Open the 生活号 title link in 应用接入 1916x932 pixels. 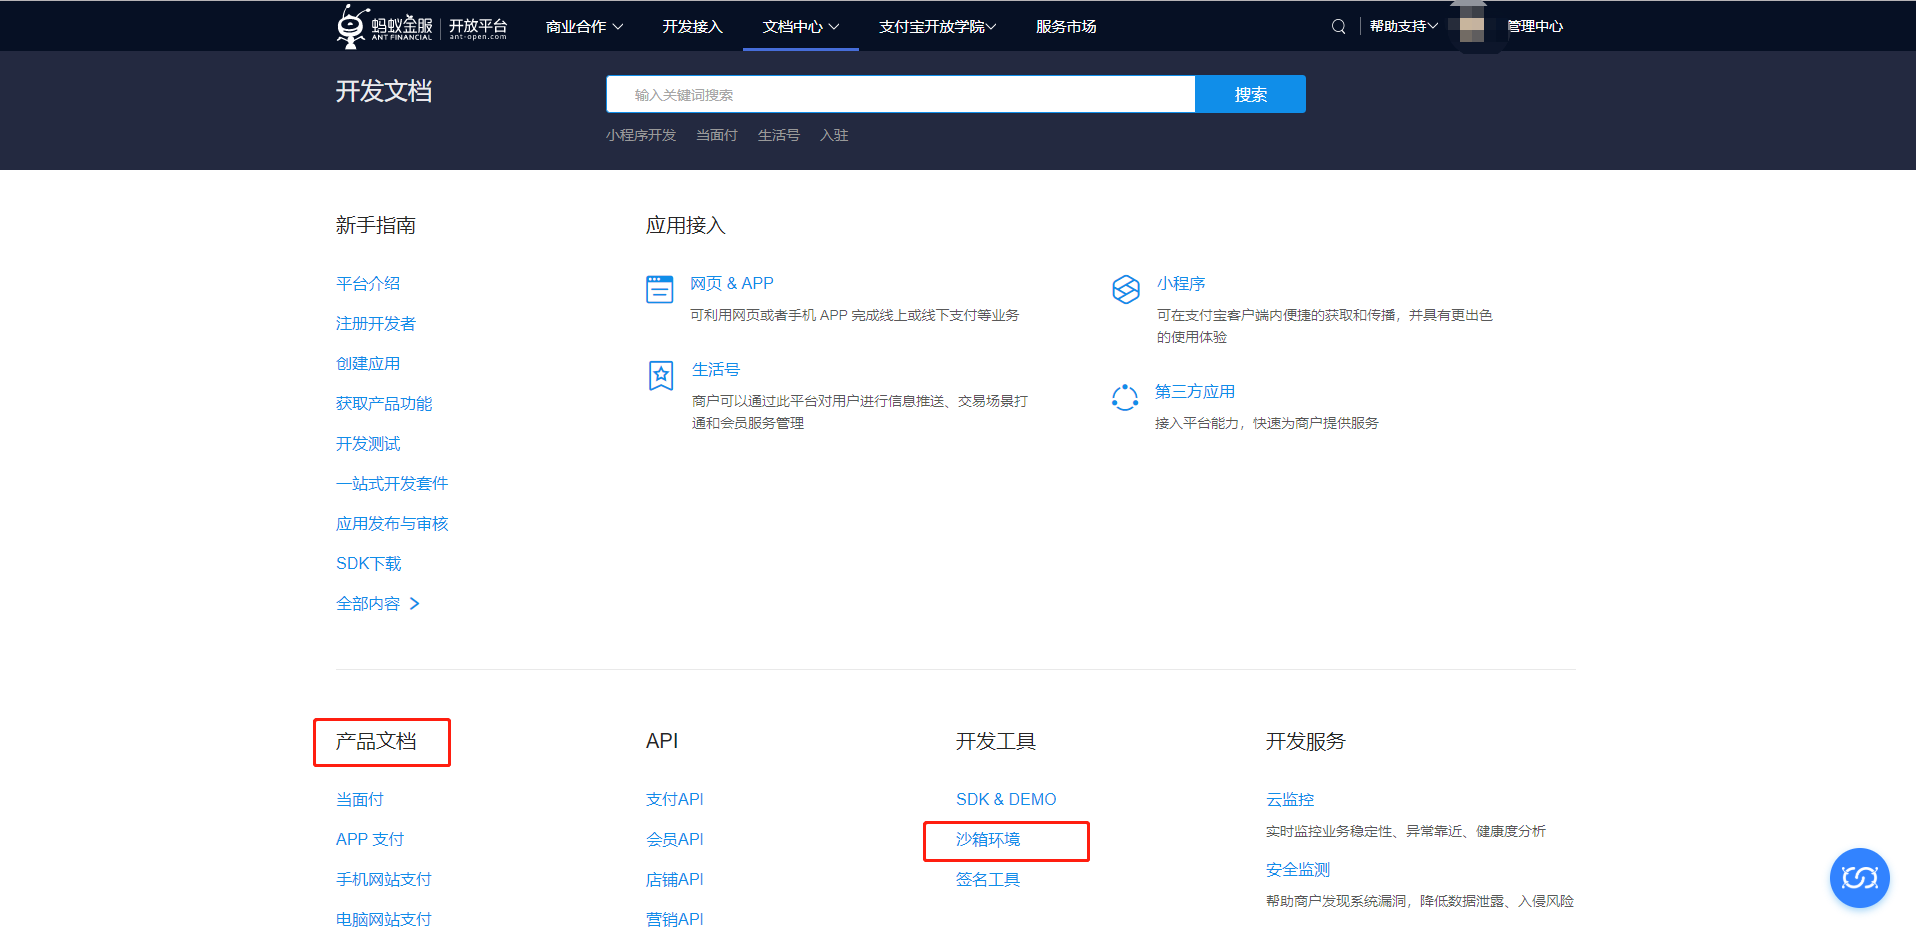716,370
